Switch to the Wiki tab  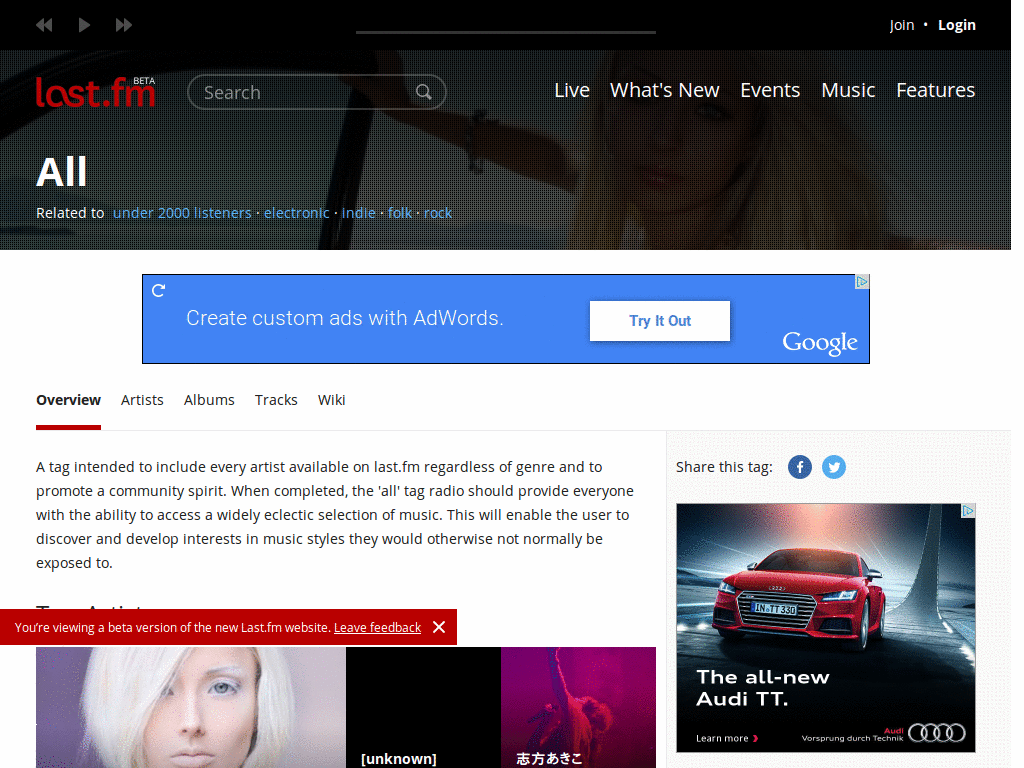tap(332, 400)
